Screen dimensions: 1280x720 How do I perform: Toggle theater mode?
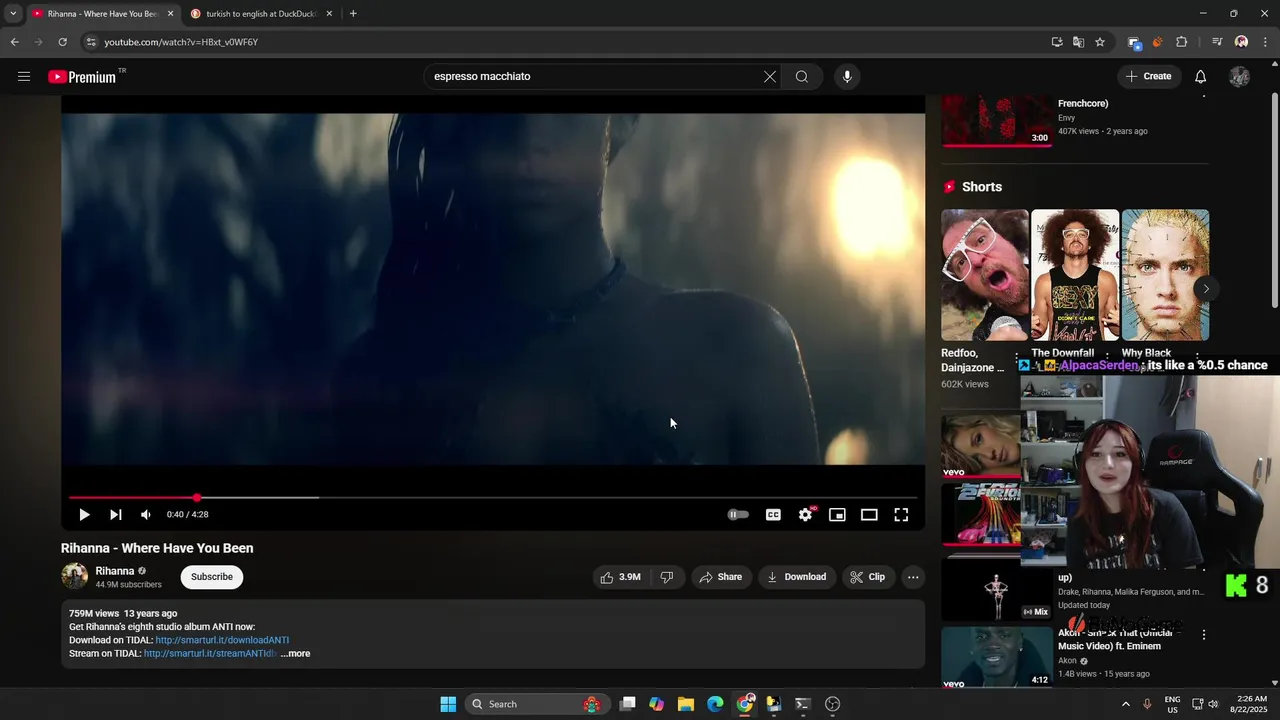click(869, 515)
